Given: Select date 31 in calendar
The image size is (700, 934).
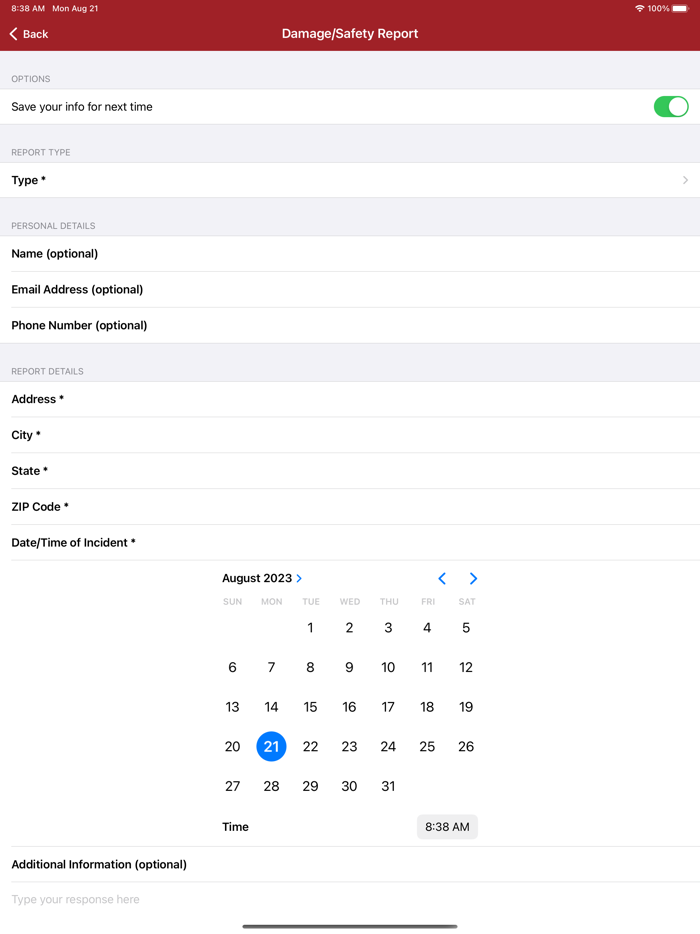Looking at the screenshot, I should [x=388, y=786].
